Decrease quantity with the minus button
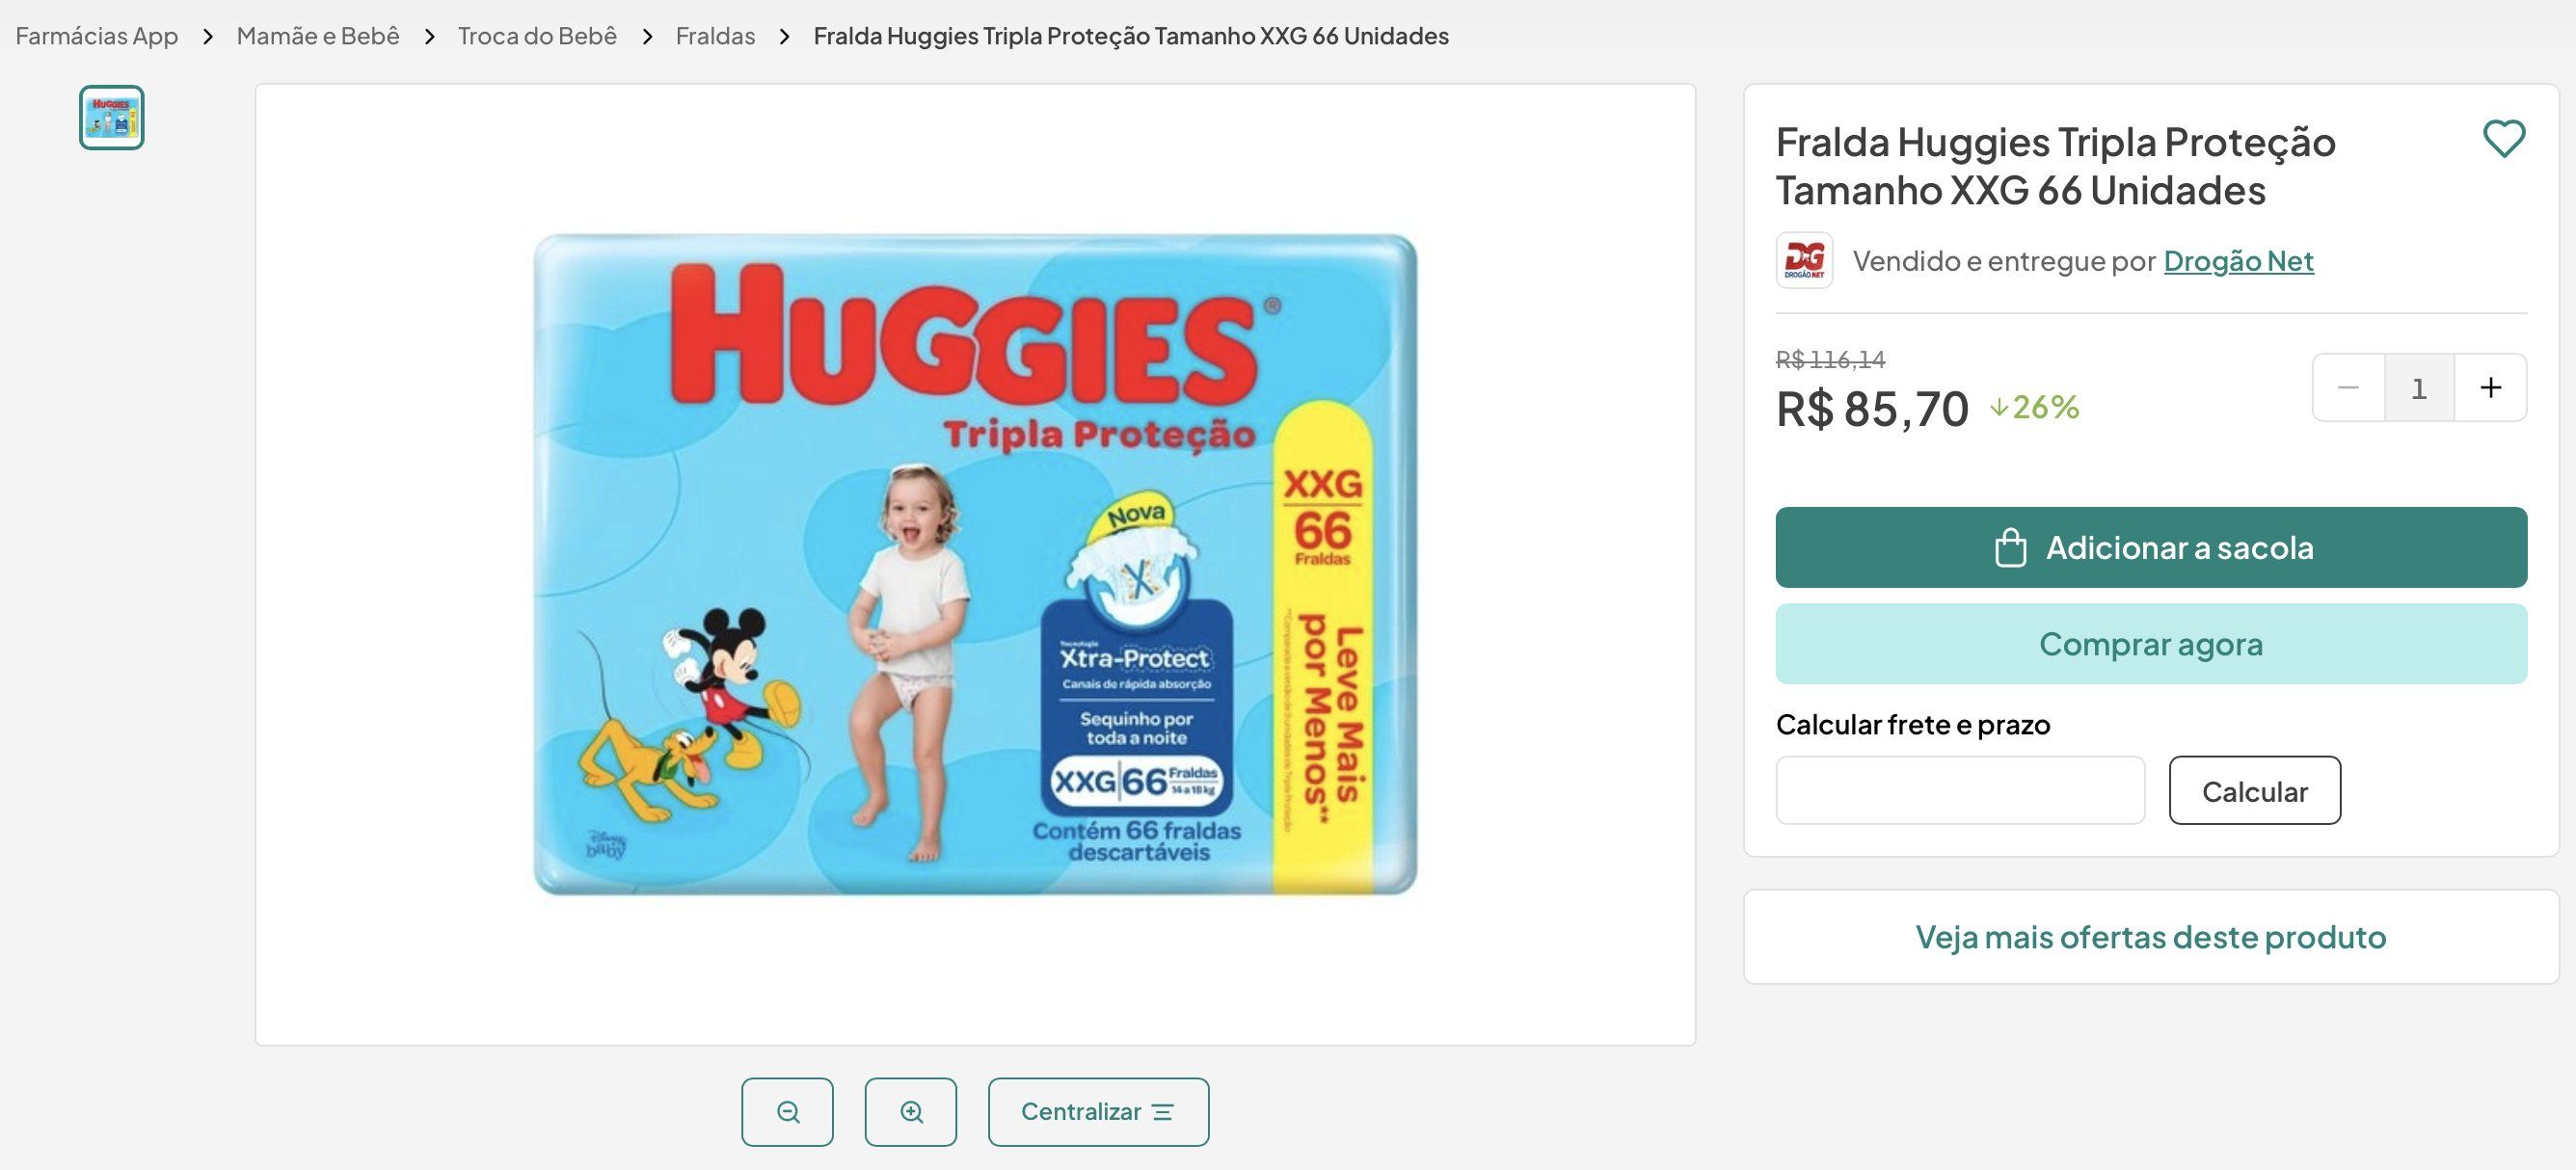The height and width of the screenshot is (1170, 2576). pos(2349,387)
